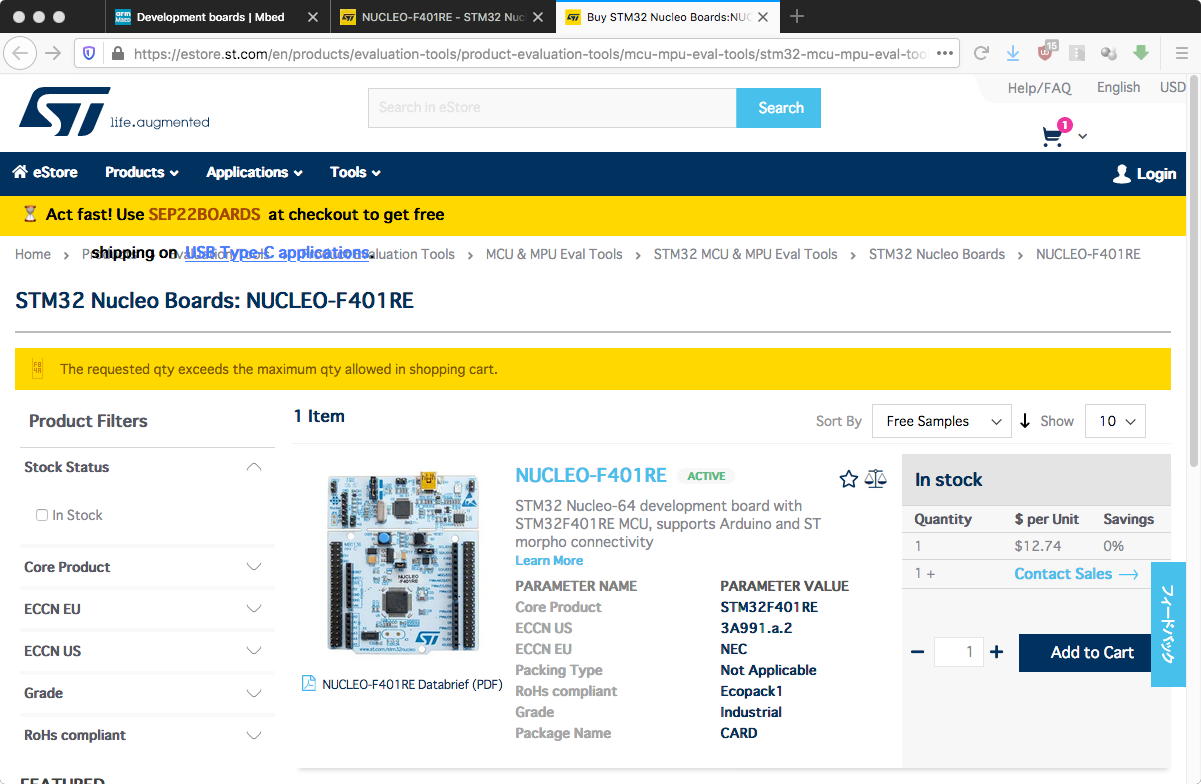Switch to NUCLEO-F401RE STM32 tab
The height and width of the screenshot is (784, 1201).
441,17
